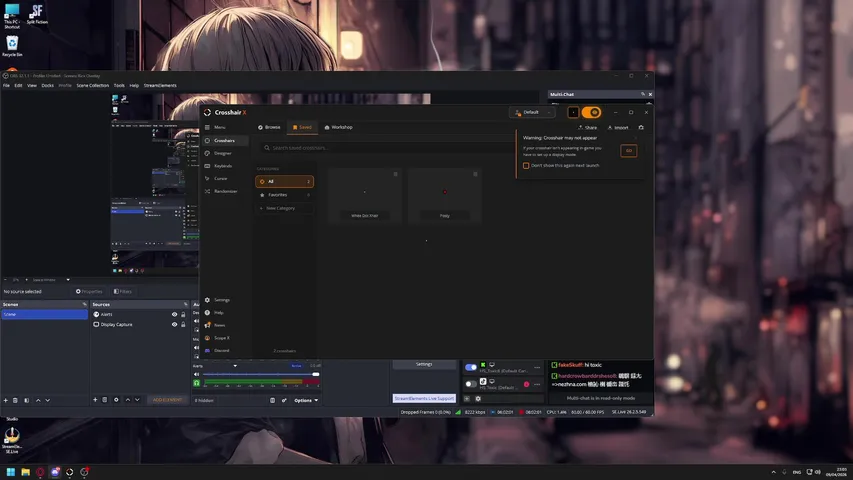Toggle Alerts audio monitoring headphone icon
The height and width of the screenshot is (480, 853).
[196, 383]
